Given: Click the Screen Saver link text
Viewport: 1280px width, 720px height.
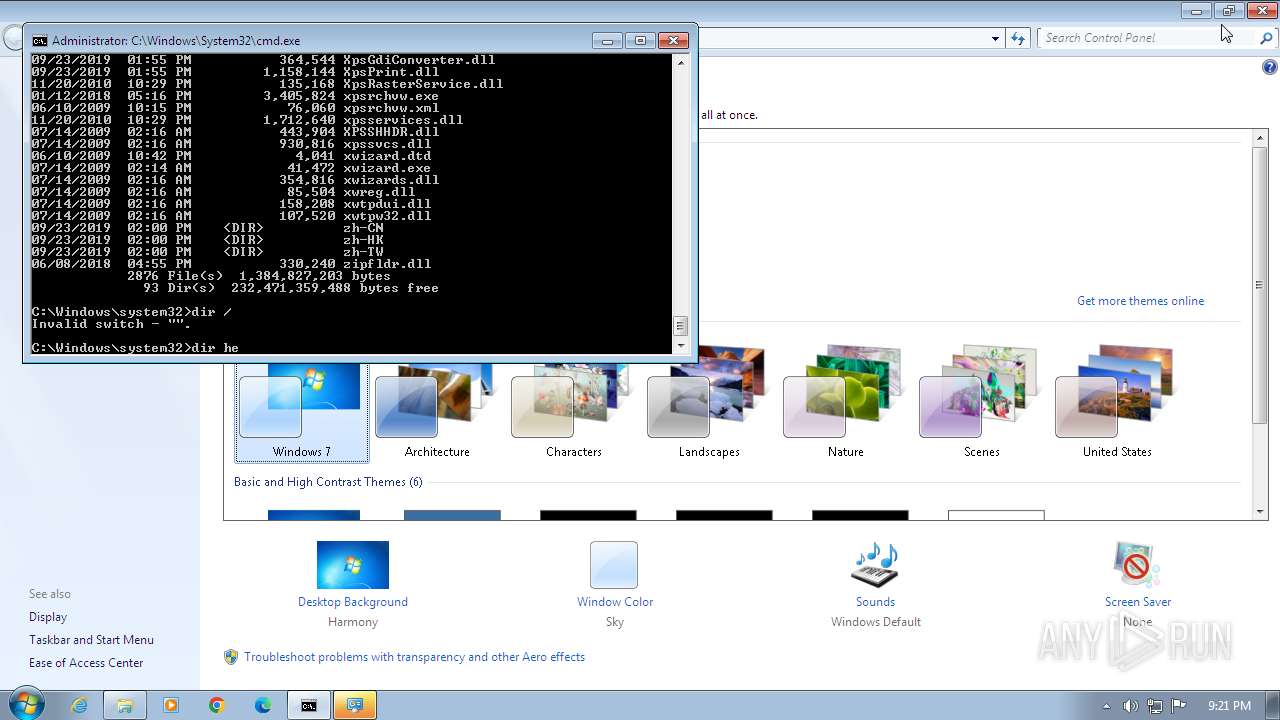Looking at the screenshot, I should [x=1137, y=602].
